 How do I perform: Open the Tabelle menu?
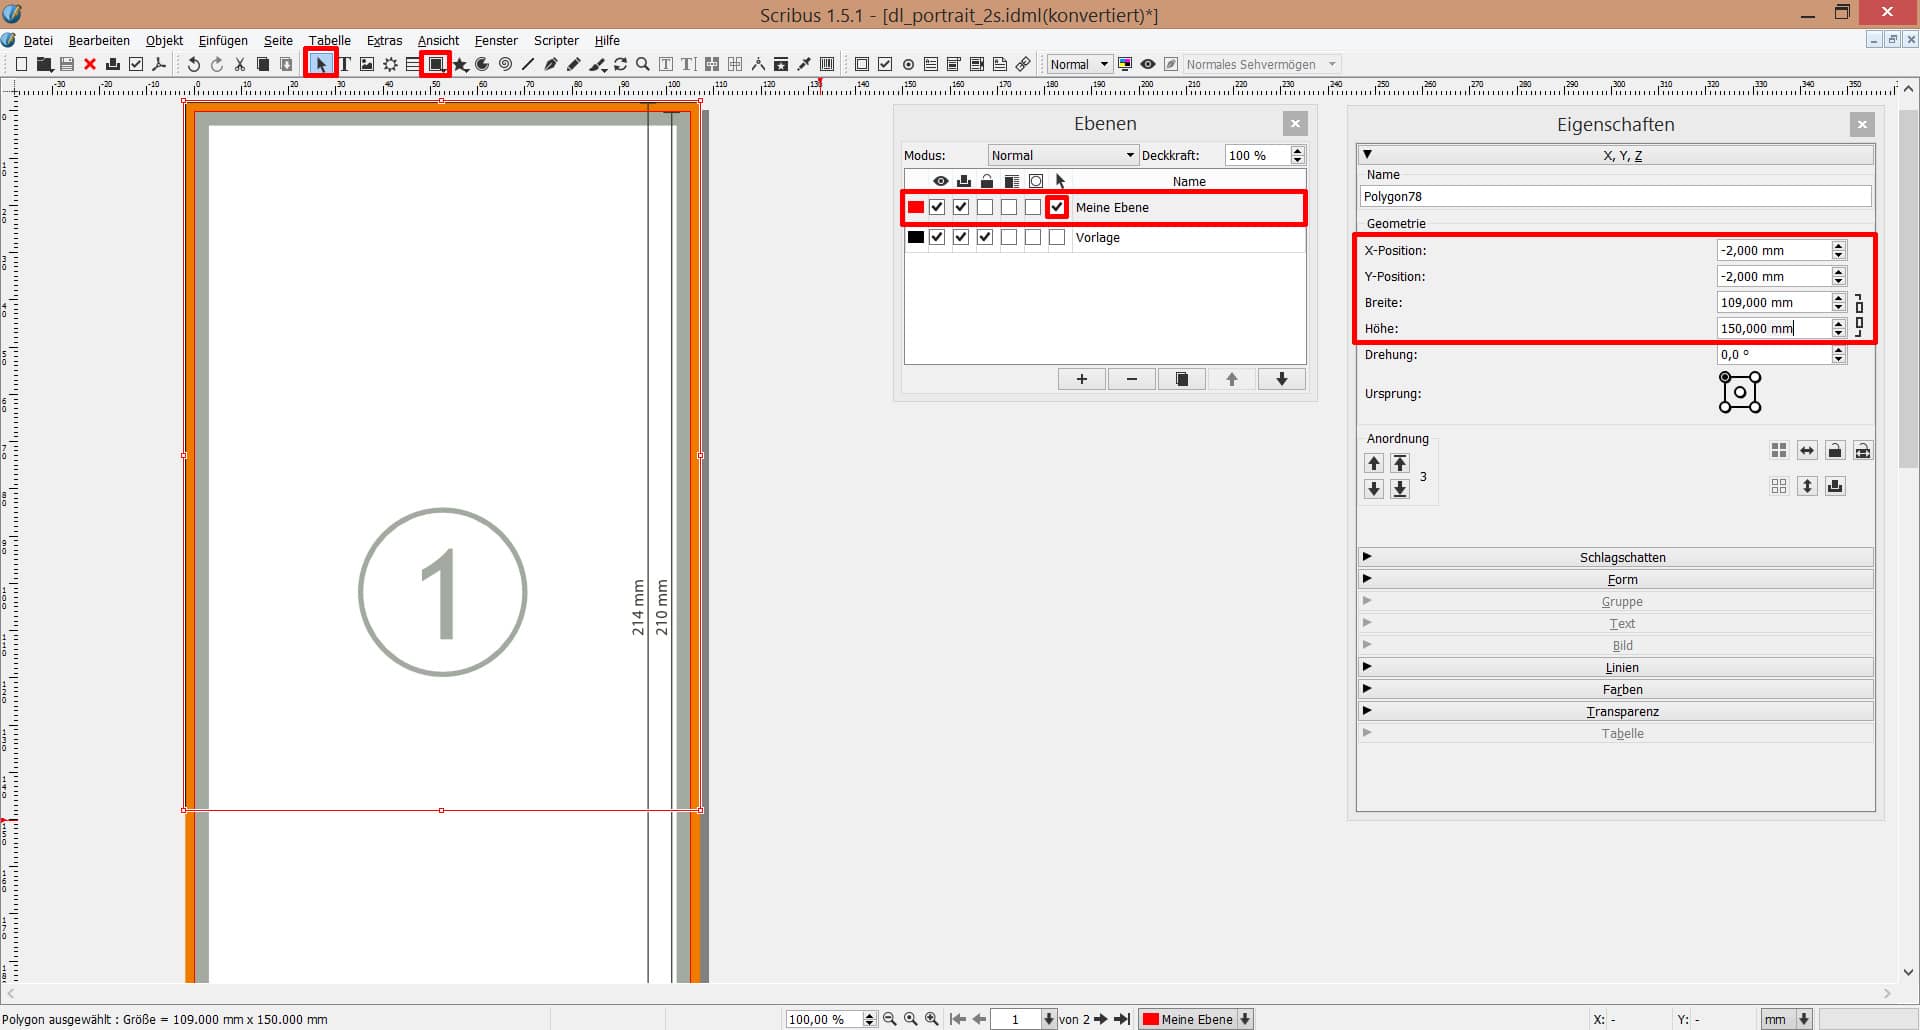tap(329, 40)
